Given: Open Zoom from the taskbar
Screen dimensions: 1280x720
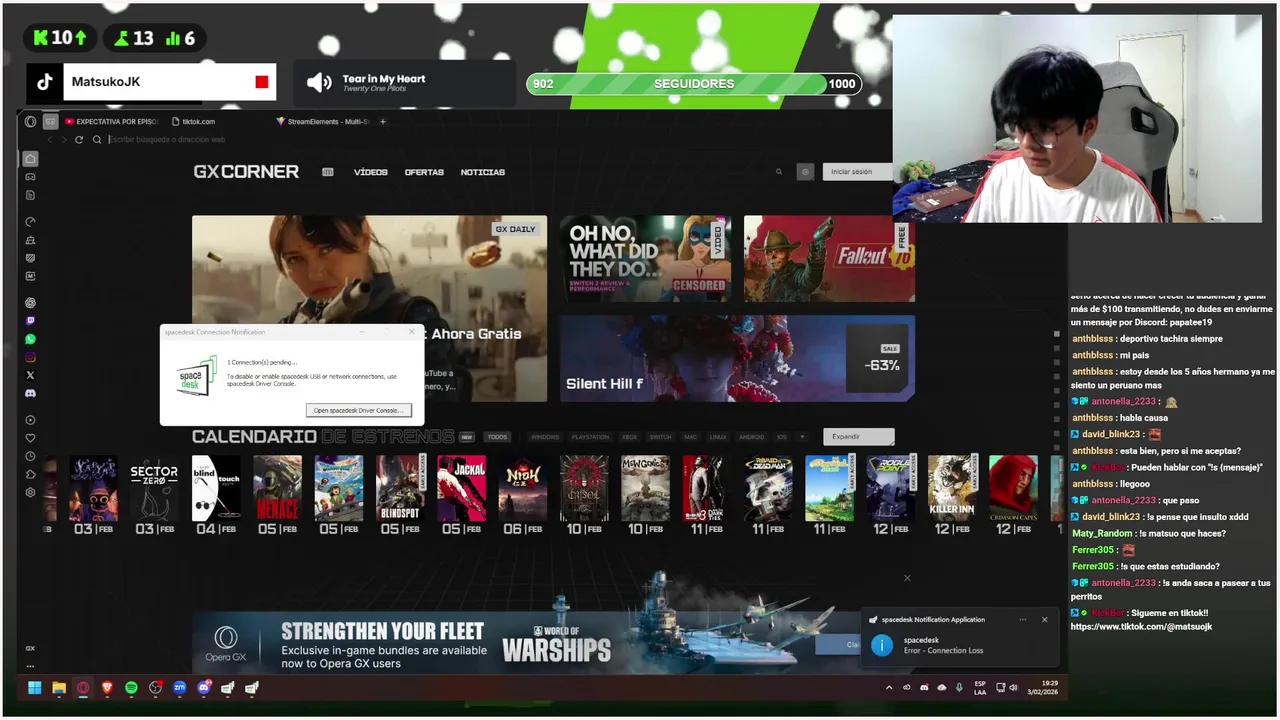Looking at the screenshot, I should coord(180,688).
